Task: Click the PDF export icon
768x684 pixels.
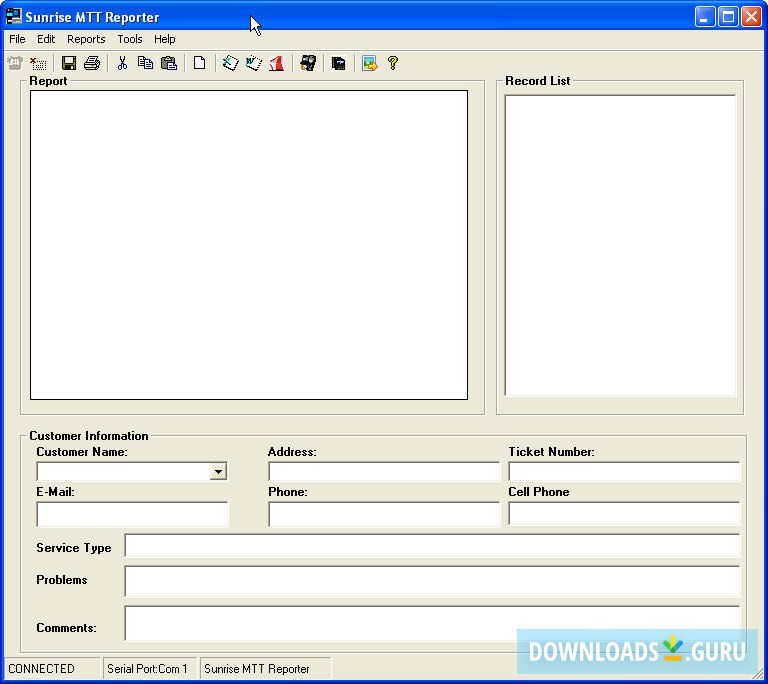Action: [x=276, y=63]
